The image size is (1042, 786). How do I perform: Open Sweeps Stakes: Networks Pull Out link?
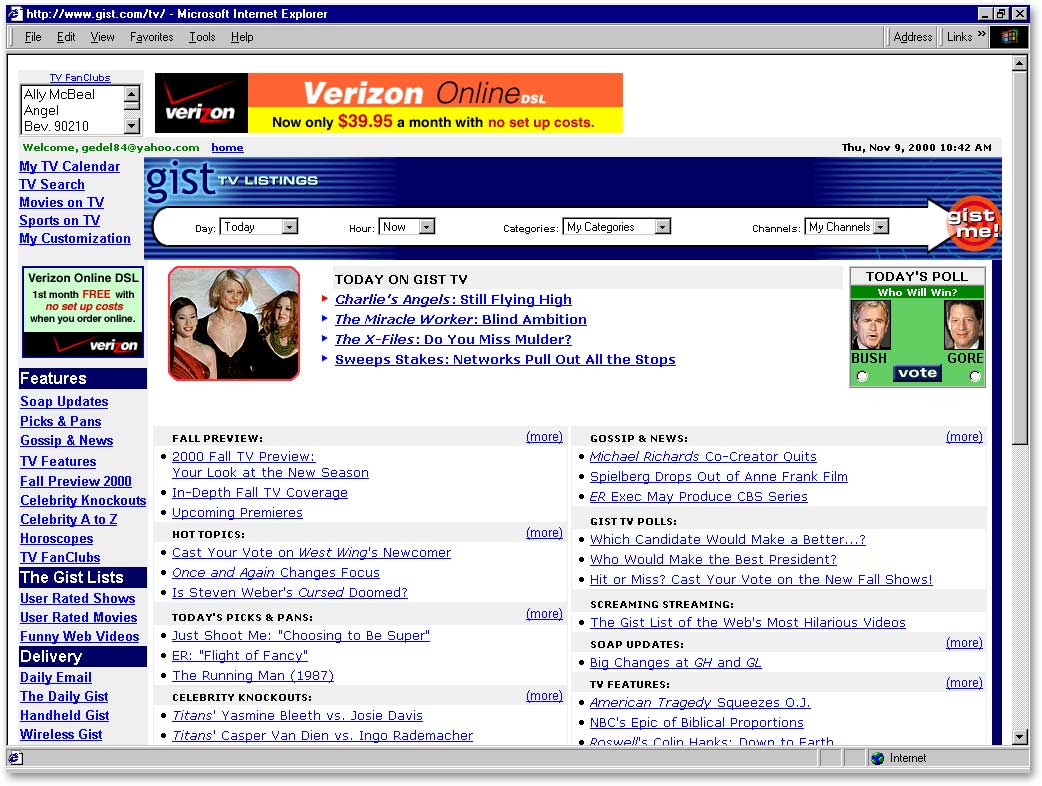click(505, 359)
